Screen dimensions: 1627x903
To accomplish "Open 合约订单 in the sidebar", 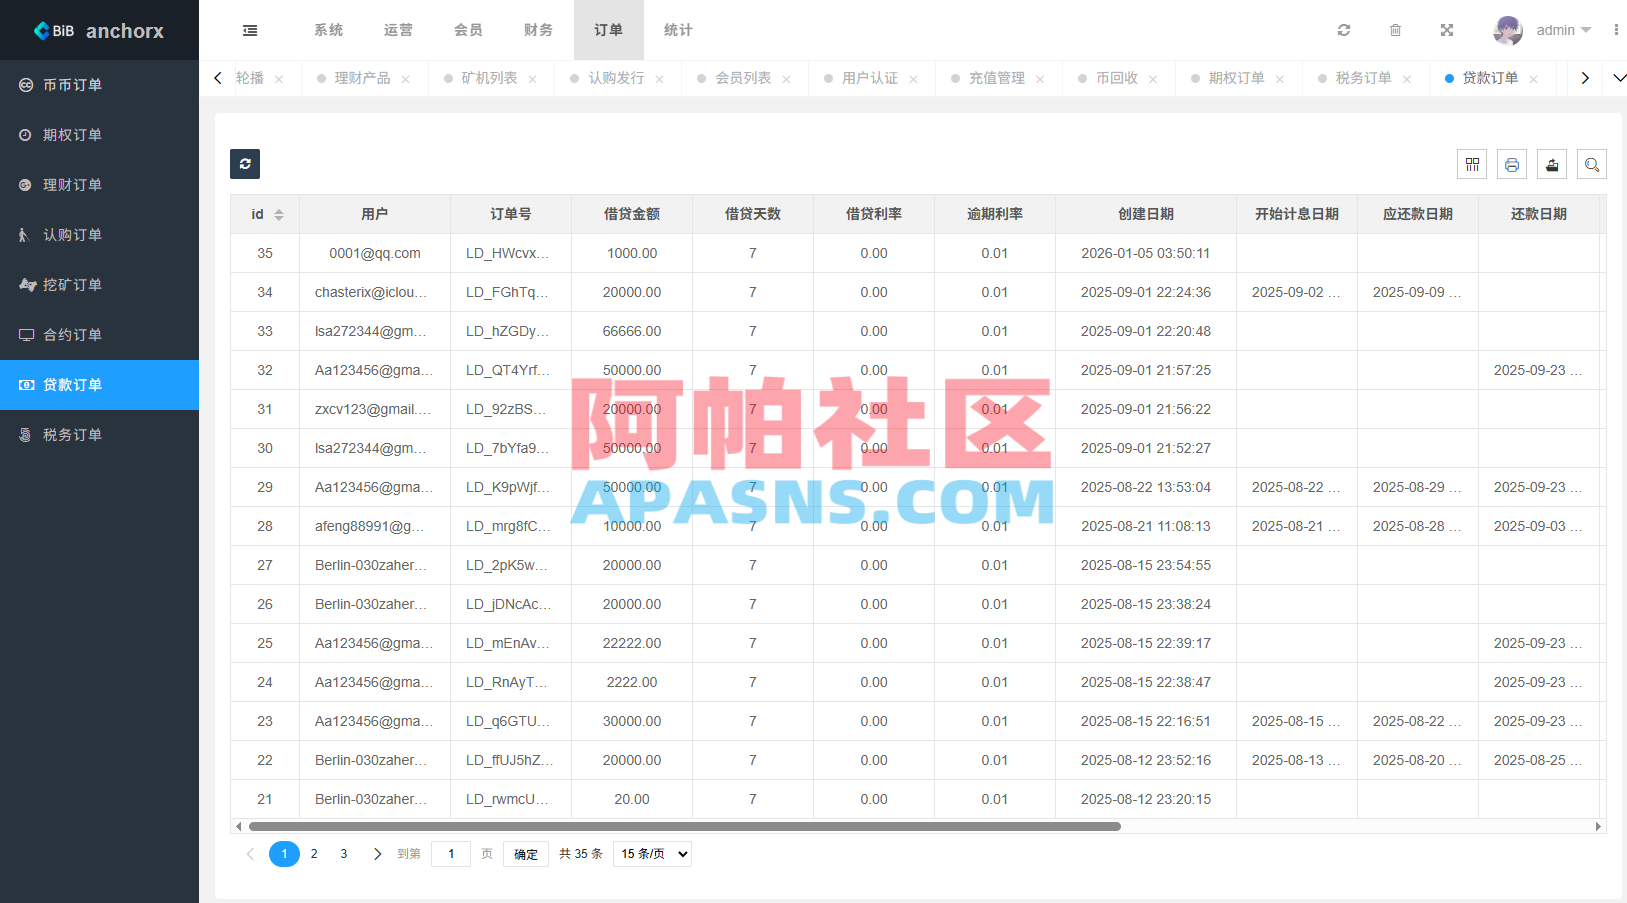I will 99,335.
